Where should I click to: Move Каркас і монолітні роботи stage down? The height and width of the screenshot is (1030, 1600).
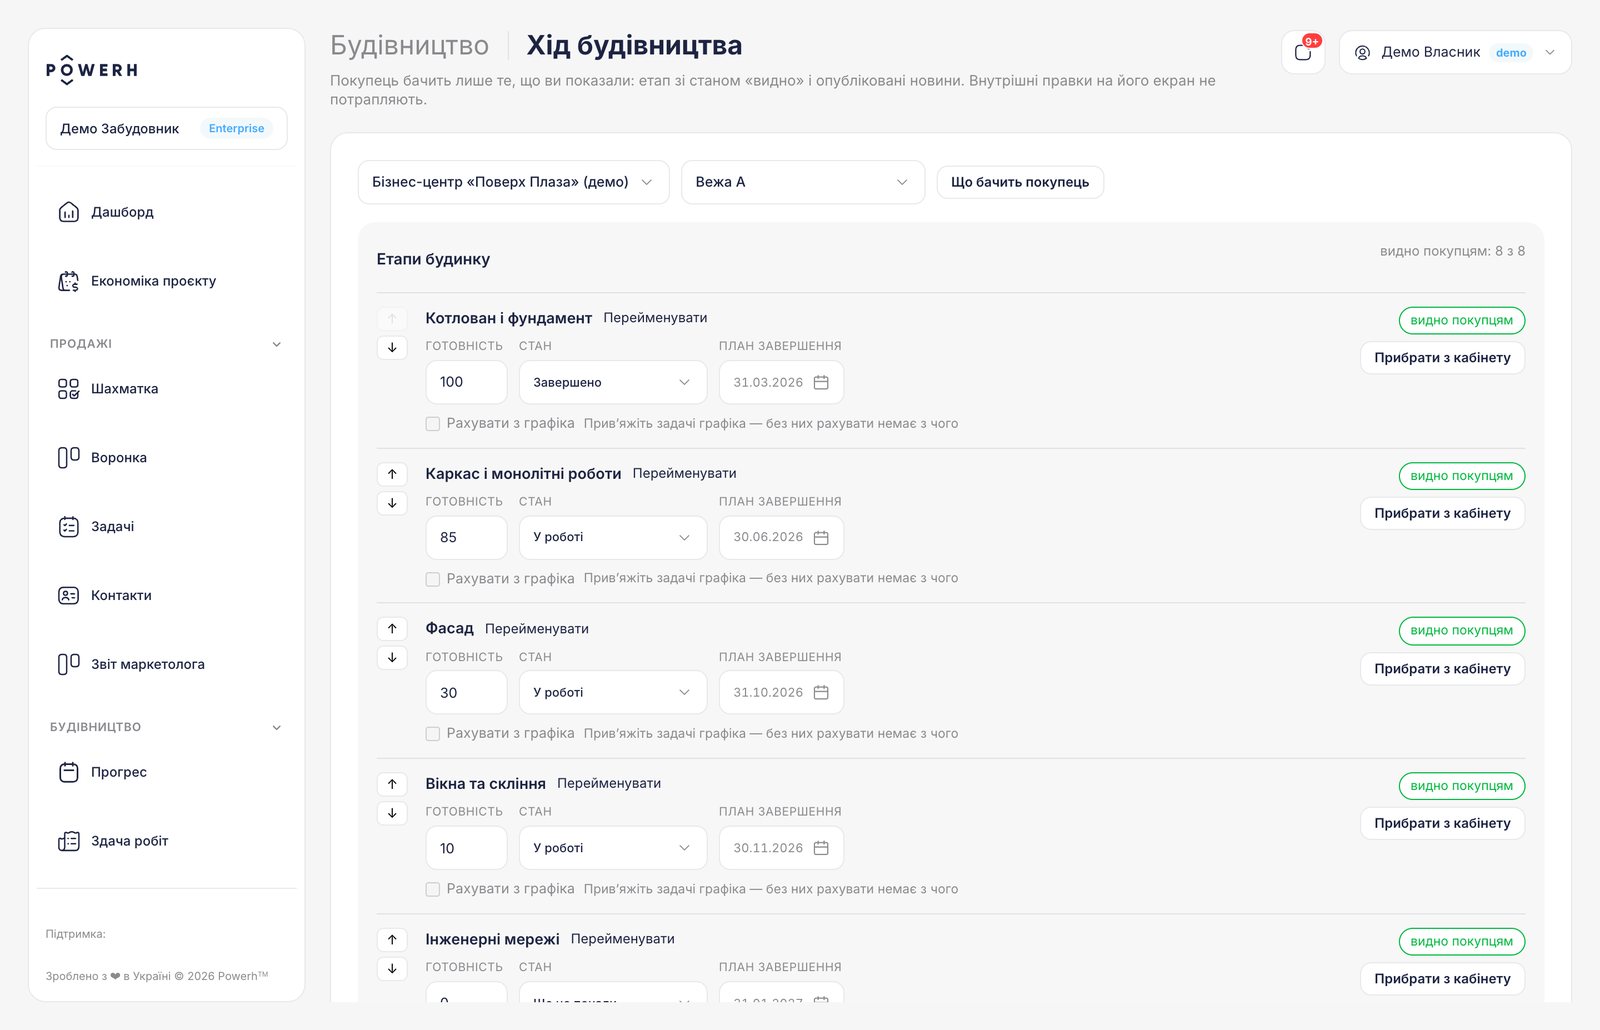point(392,503)
